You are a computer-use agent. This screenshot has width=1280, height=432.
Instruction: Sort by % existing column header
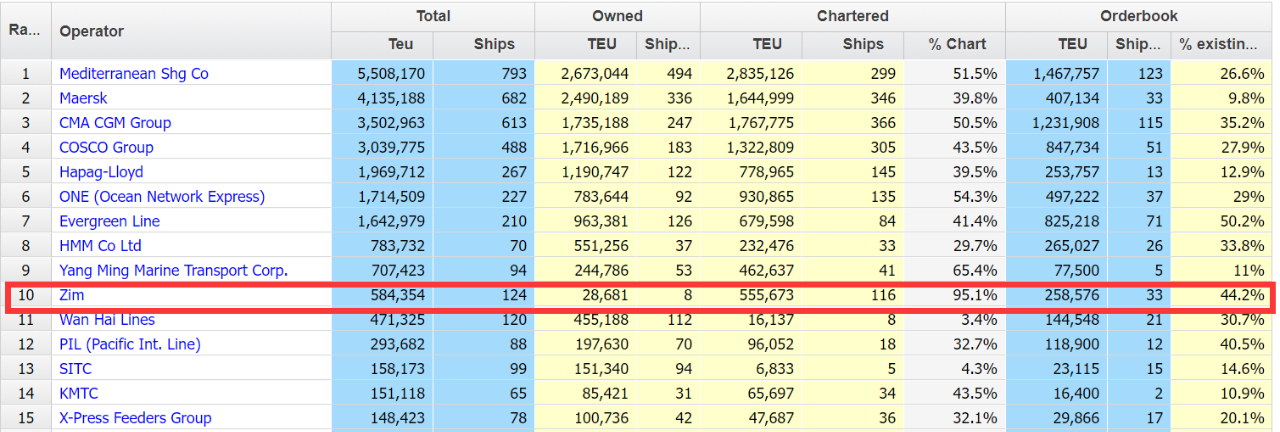coord(1222,45)
